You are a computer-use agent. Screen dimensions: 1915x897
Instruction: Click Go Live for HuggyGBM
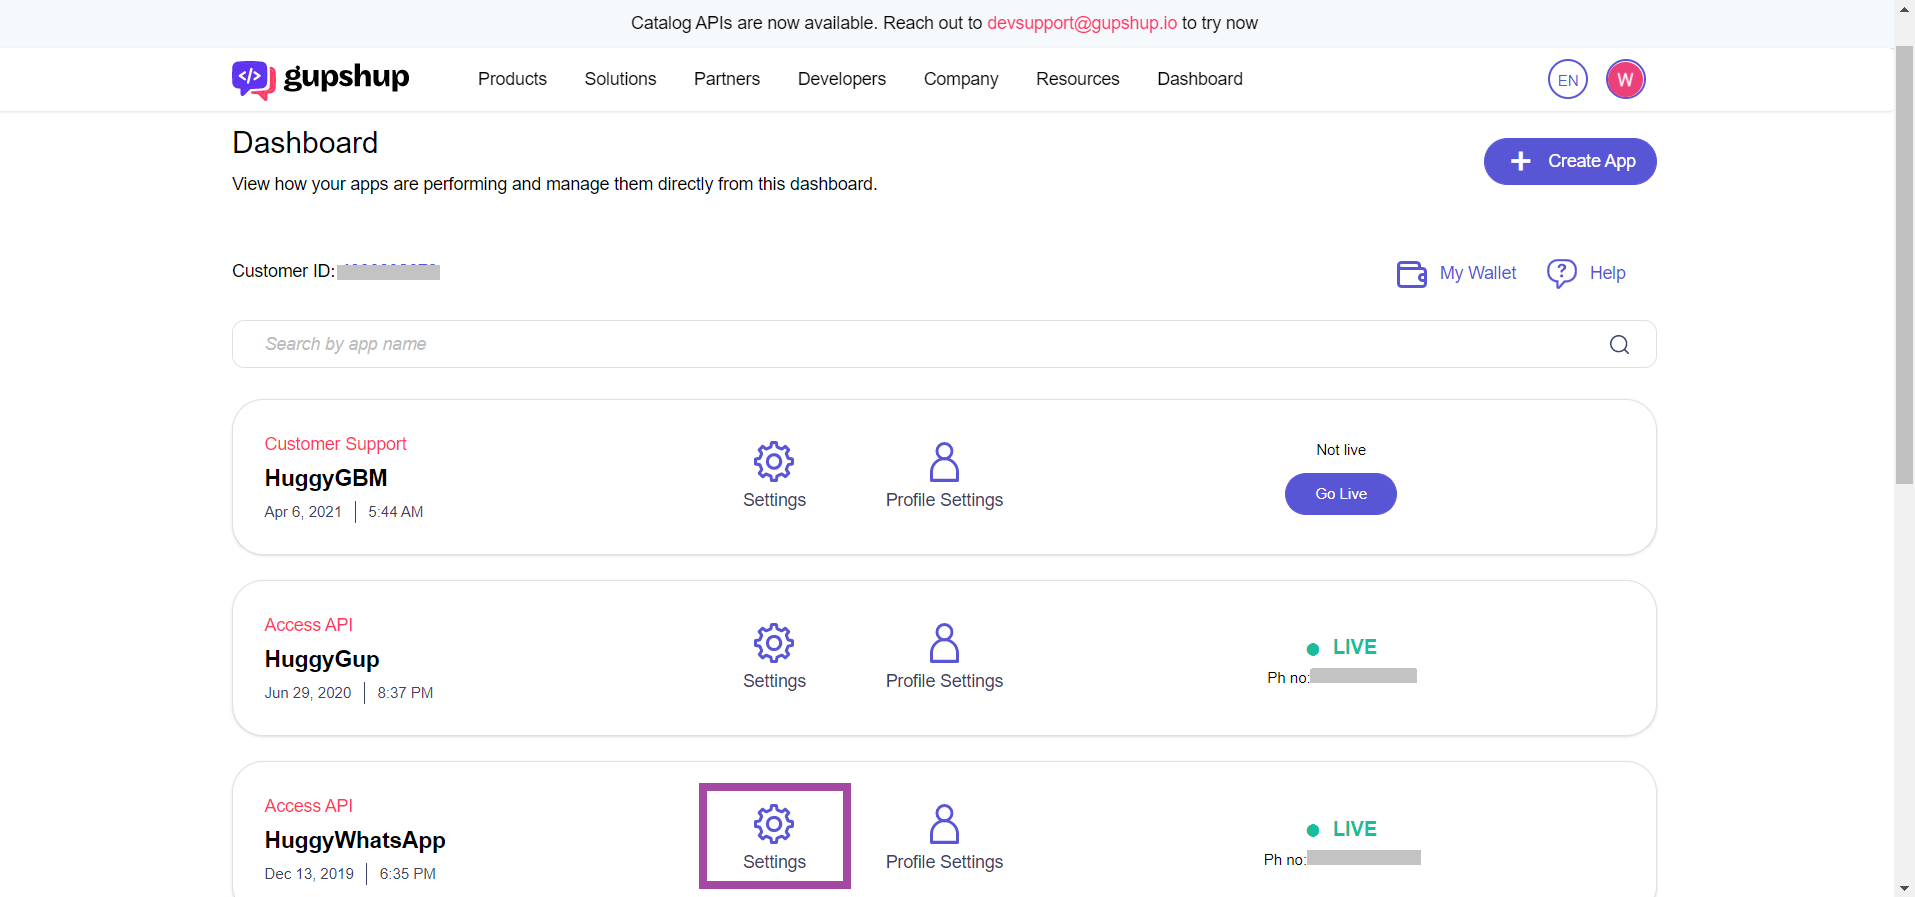click(1340, 494)
